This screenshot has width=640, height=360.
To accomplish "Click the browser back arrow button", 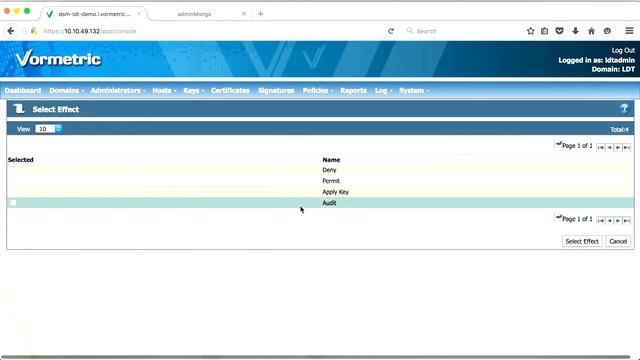I will coord(11,31).
